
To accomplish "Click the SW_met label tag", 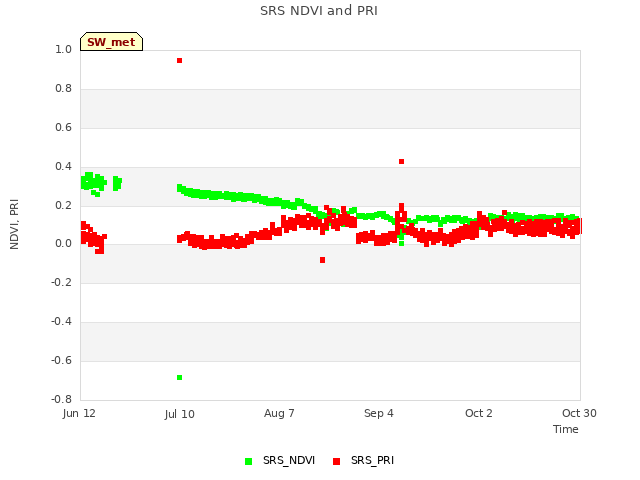I will [x=111, y=42].
